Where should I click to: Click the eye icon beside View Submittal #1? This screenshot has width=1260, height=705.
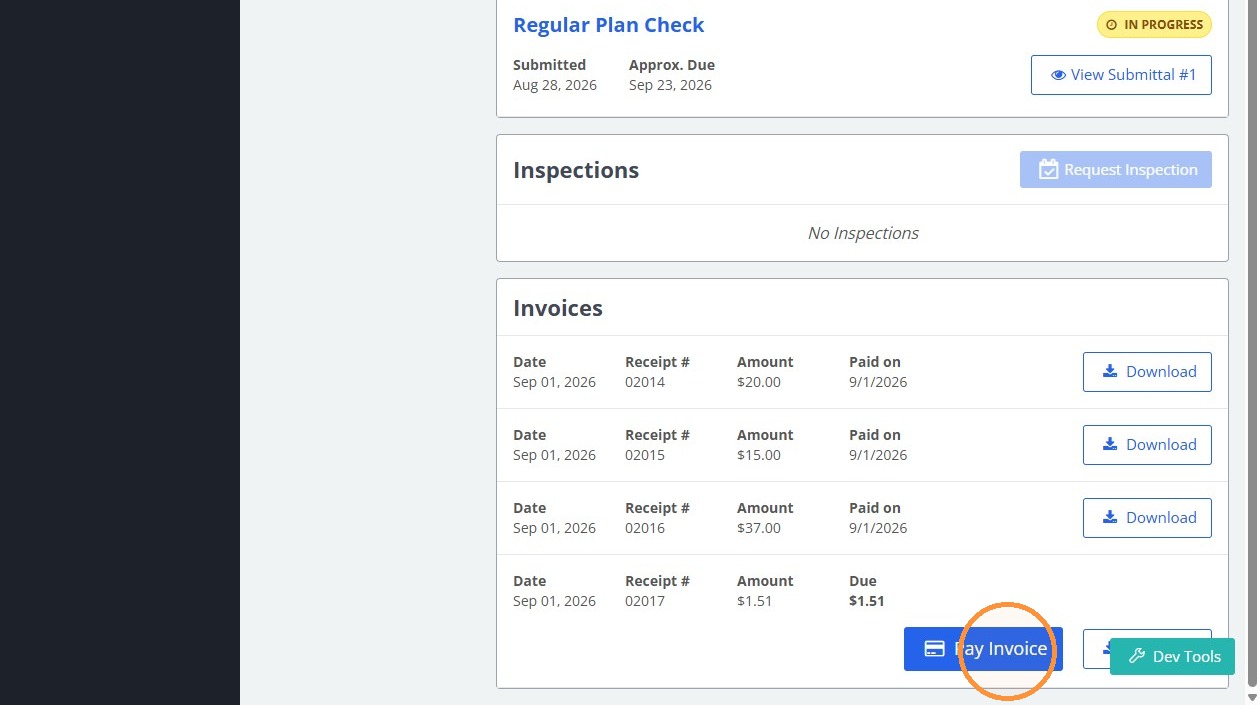1058,75
